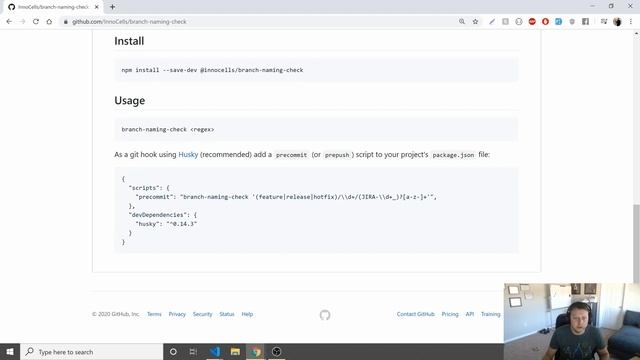Screen dimensions: 640x360
Task: Click the "devDependencies" line in code
Action: point(163,215)
